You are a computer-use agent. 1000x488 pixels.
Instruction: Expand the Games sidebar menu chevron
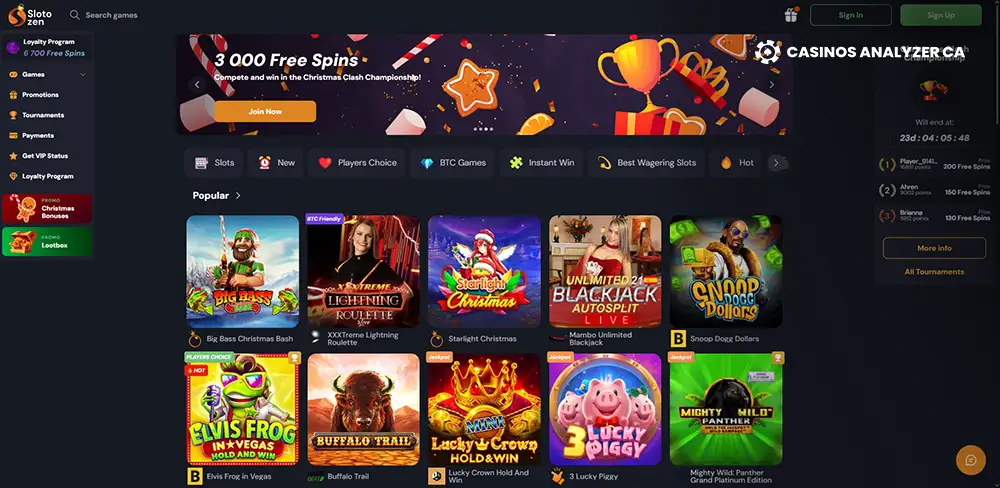[x=83, y=75]
